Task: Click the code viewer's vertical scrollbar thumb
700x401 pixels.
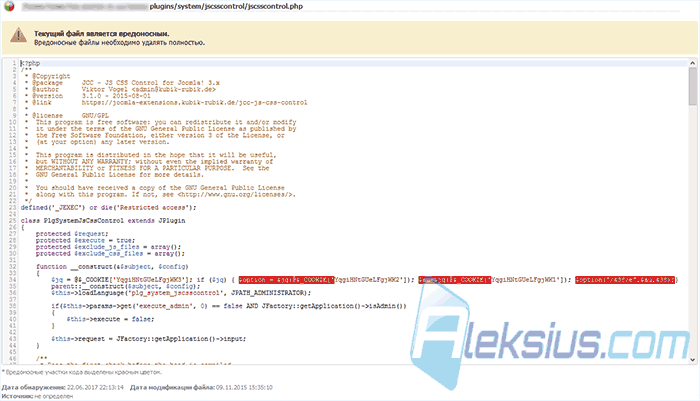Action: 692,87
